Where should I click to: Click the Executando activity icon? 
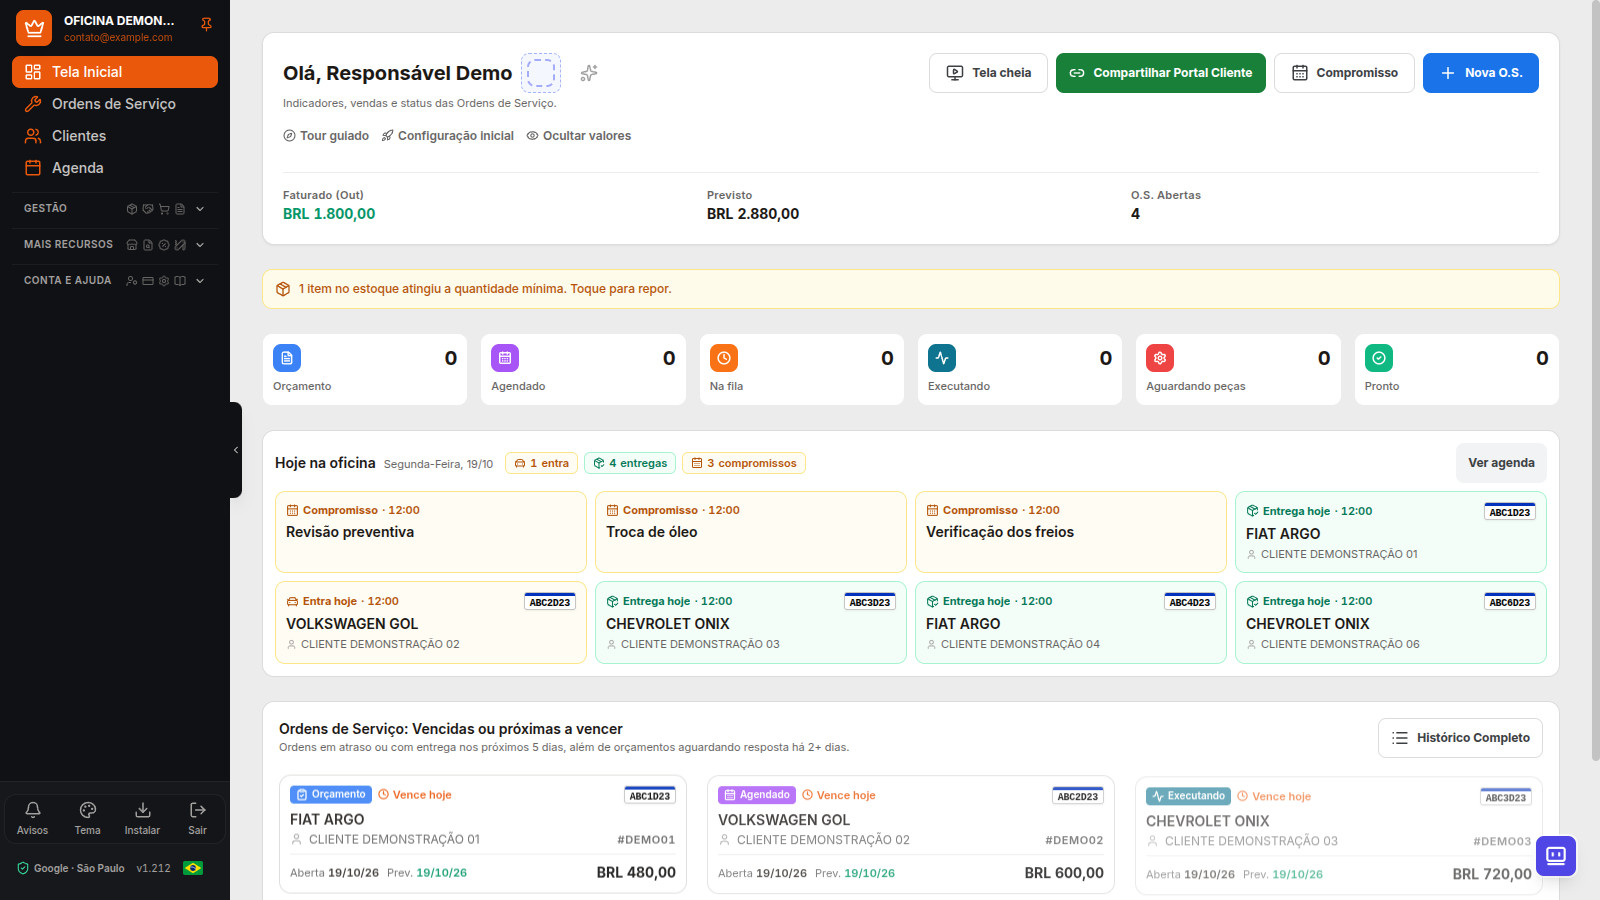[942, 358]
